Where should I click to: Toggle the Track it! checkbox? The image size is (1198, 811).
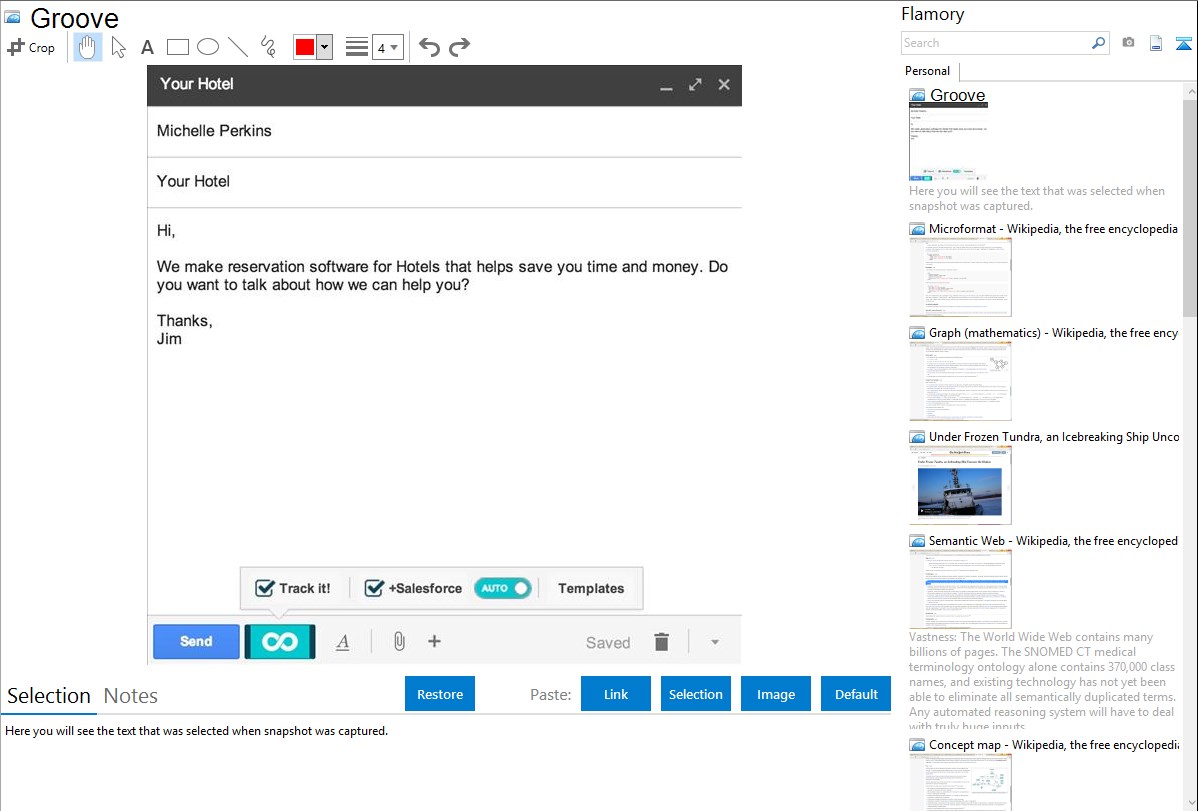[x=265, y=588]
